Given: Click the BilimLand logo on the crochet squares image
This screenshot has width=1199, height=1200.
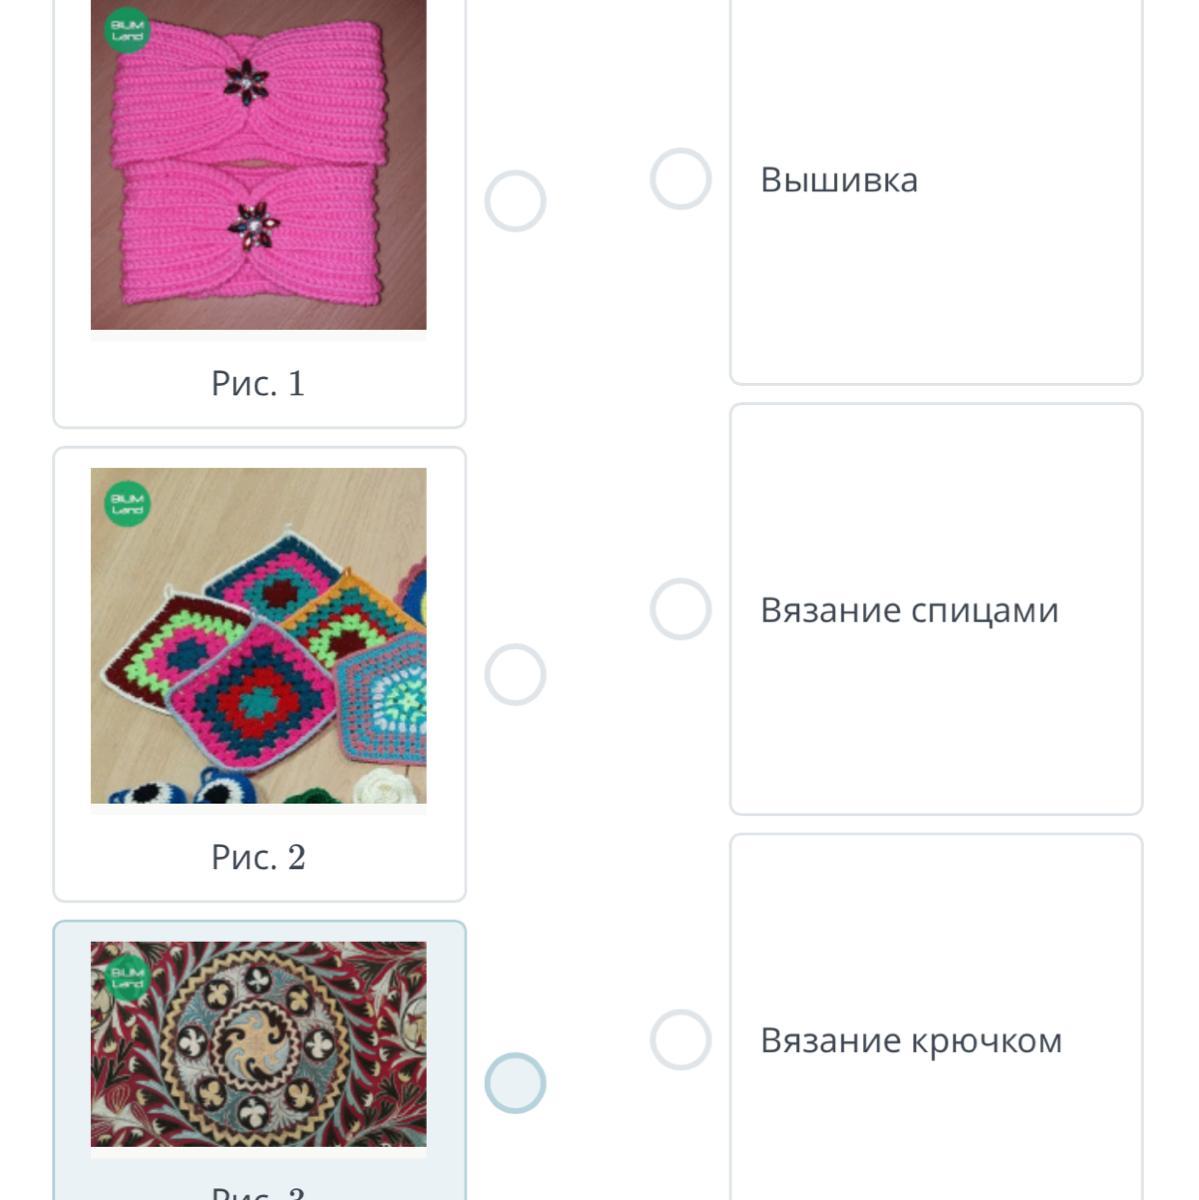Looking at the screenshot, I should 127,503.
